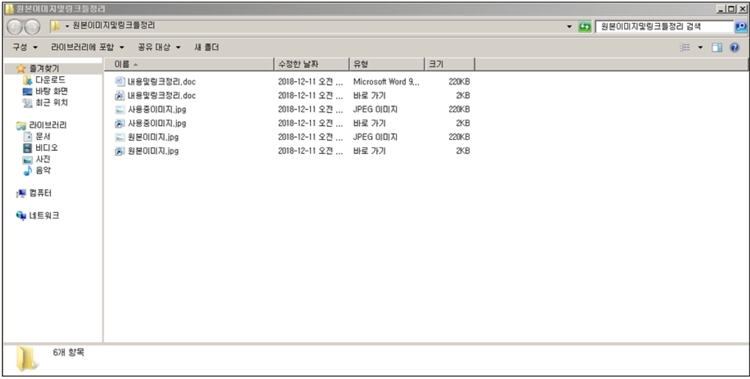
Task: Click the folder icon in address bar
Action: coord(55,26)
